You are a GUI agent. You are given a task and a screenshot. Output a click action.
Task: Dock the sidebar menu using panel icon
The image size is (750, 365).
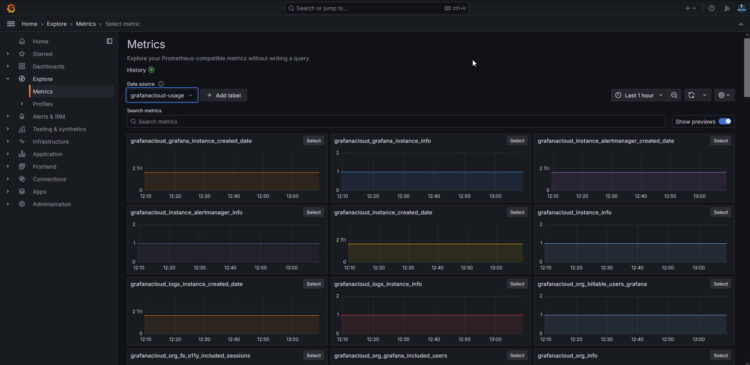[x=110, y=41]
